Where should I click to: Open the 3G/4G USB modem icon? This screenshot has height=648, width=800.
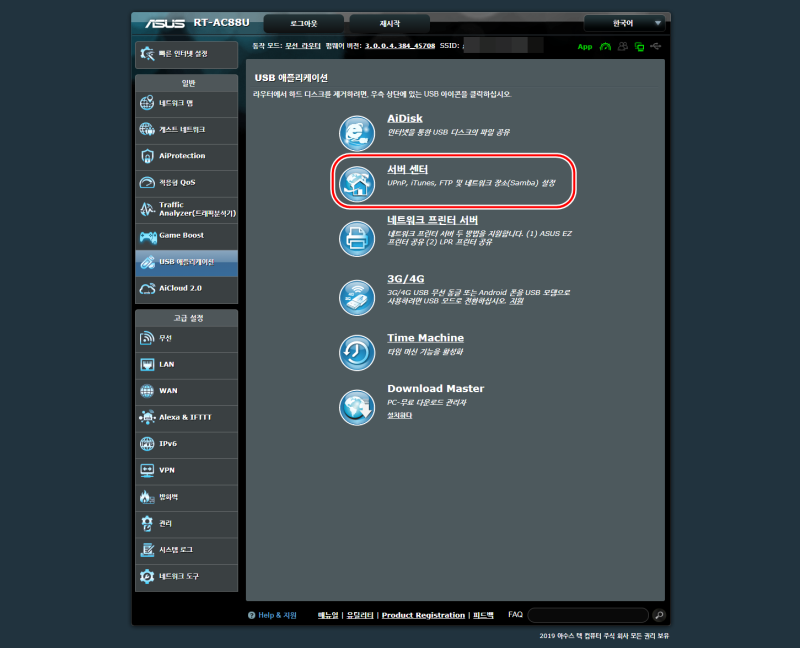pyautogui.click(x=357, y=297)
